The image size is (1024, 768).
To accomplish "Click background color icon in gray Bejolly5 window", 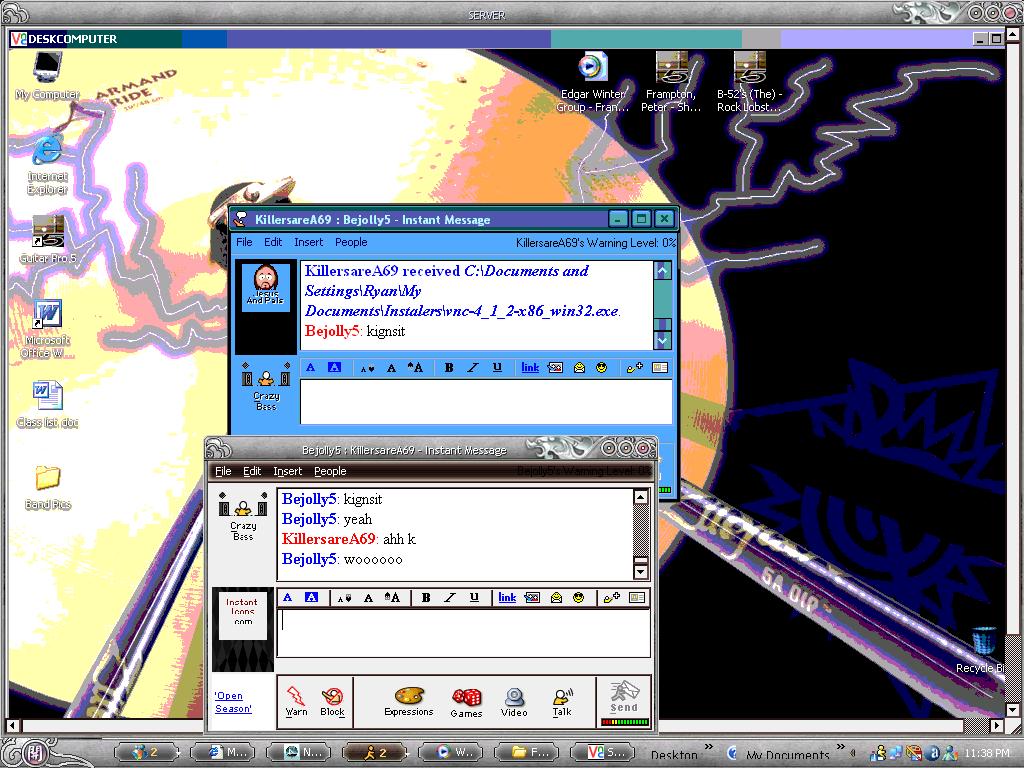I will click(x=312, y=598).
